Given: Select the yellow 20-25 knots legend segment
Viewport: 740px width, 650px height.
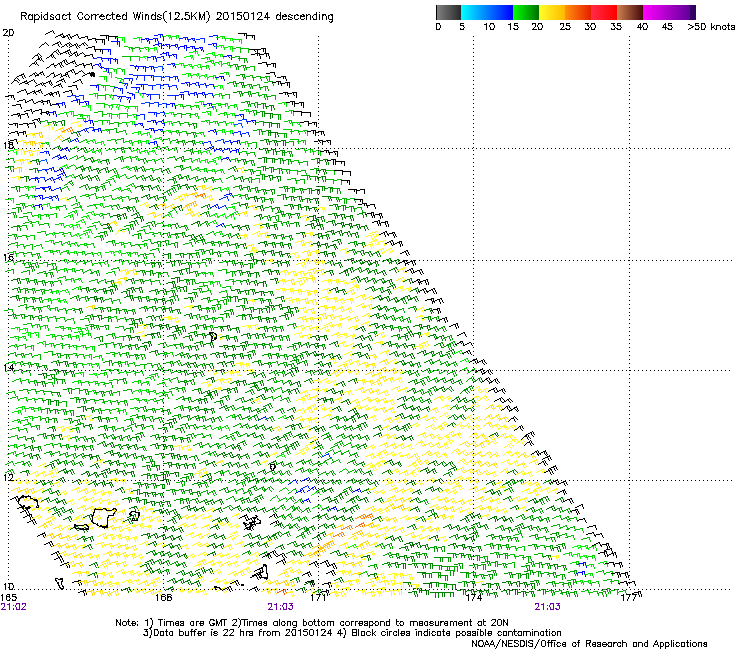Looking at the screenshot, I should pos(552,12).
